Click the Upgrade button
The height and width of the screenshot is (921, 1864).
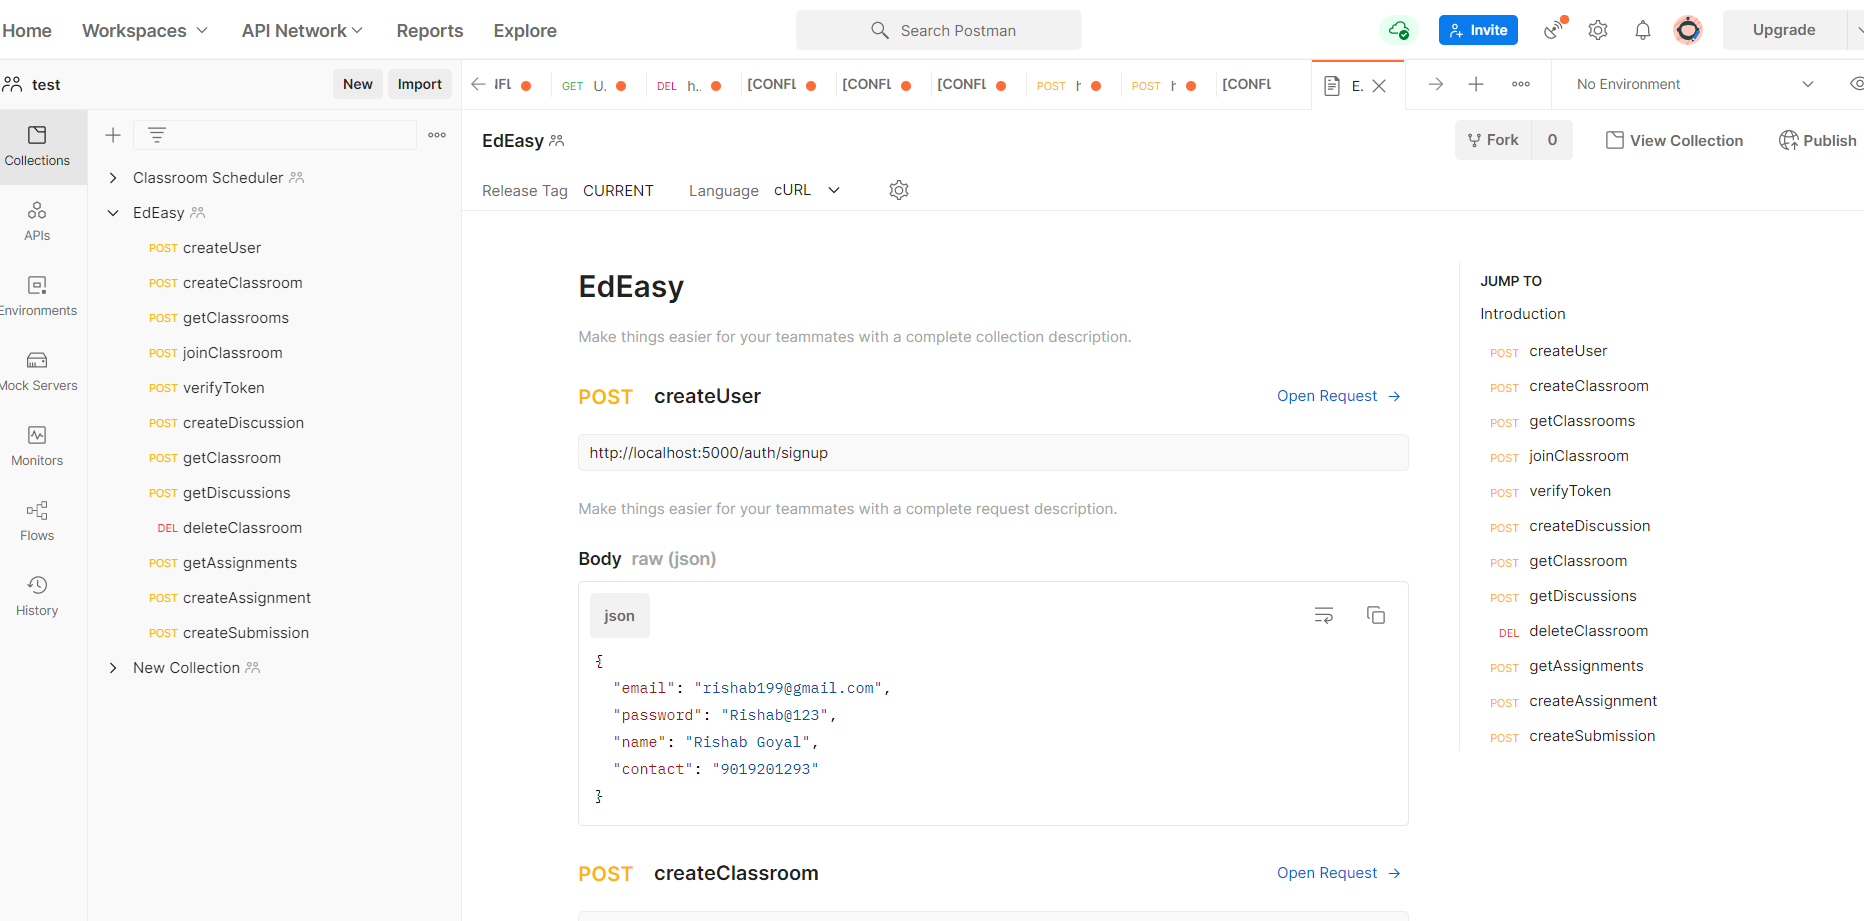click(1784, 30)
